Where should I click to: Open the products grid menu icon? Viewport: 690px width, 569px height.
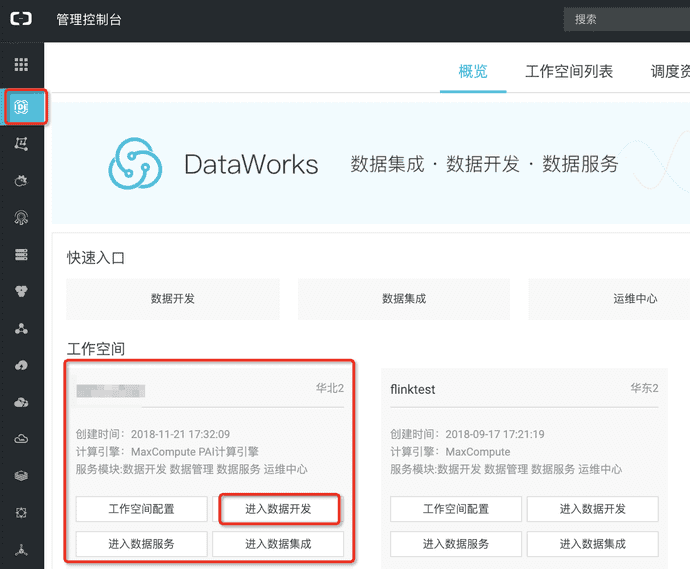[x=21, y=64]
